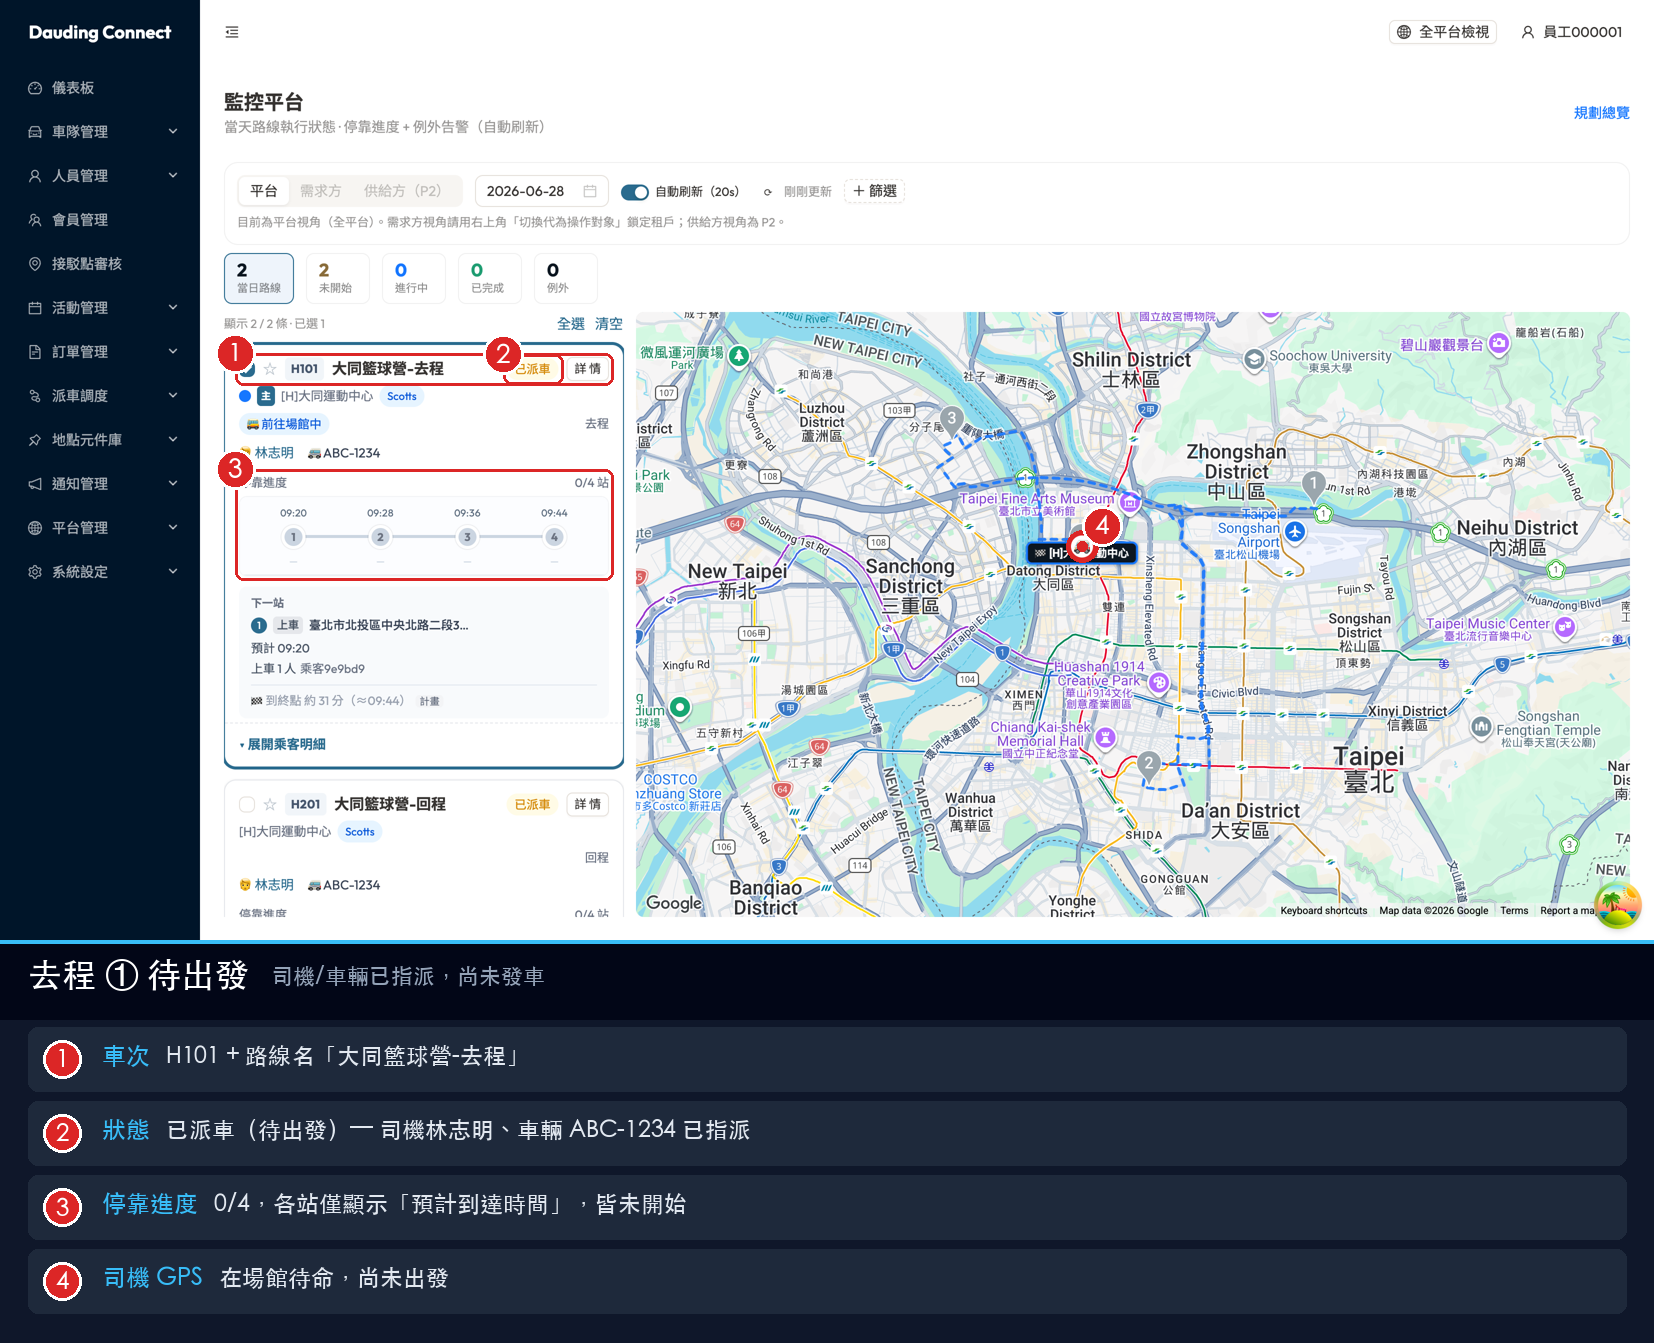Open 詳情 for H101 去程
1654x1343 pixels.
point(588,369)
